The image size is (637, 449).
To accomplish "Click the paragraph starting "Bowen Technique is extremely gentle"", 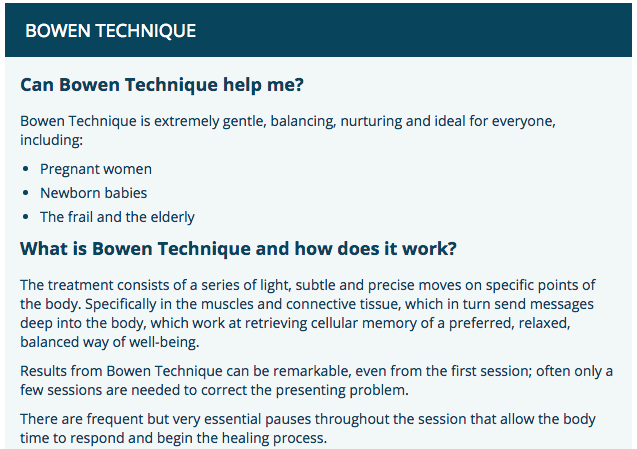I will pyautogui.click(x=287, y=122).
